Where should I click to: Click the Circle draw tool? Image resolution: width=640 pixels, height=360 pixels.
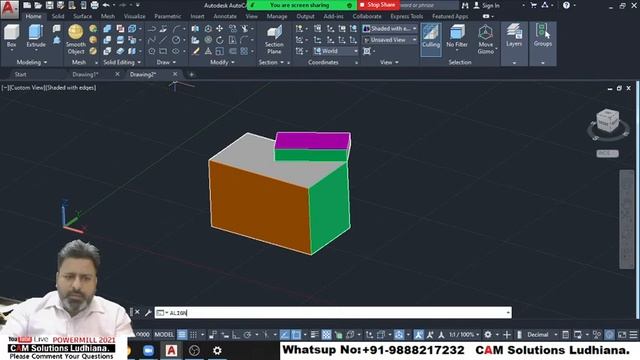point(176,40)
